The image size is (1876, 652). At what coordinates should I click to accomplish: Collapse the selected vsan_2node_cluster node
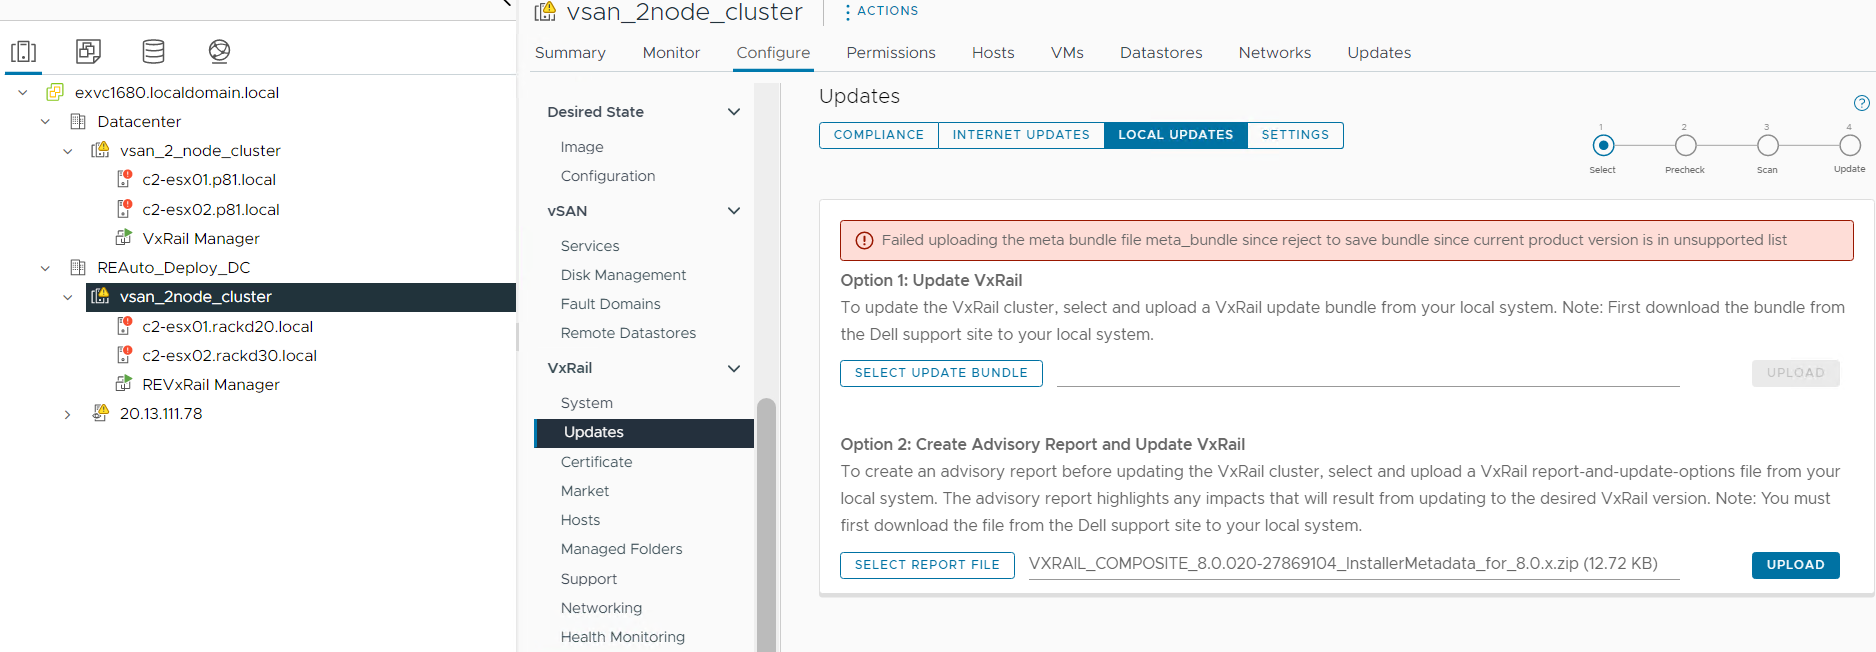tap(68, 297)
